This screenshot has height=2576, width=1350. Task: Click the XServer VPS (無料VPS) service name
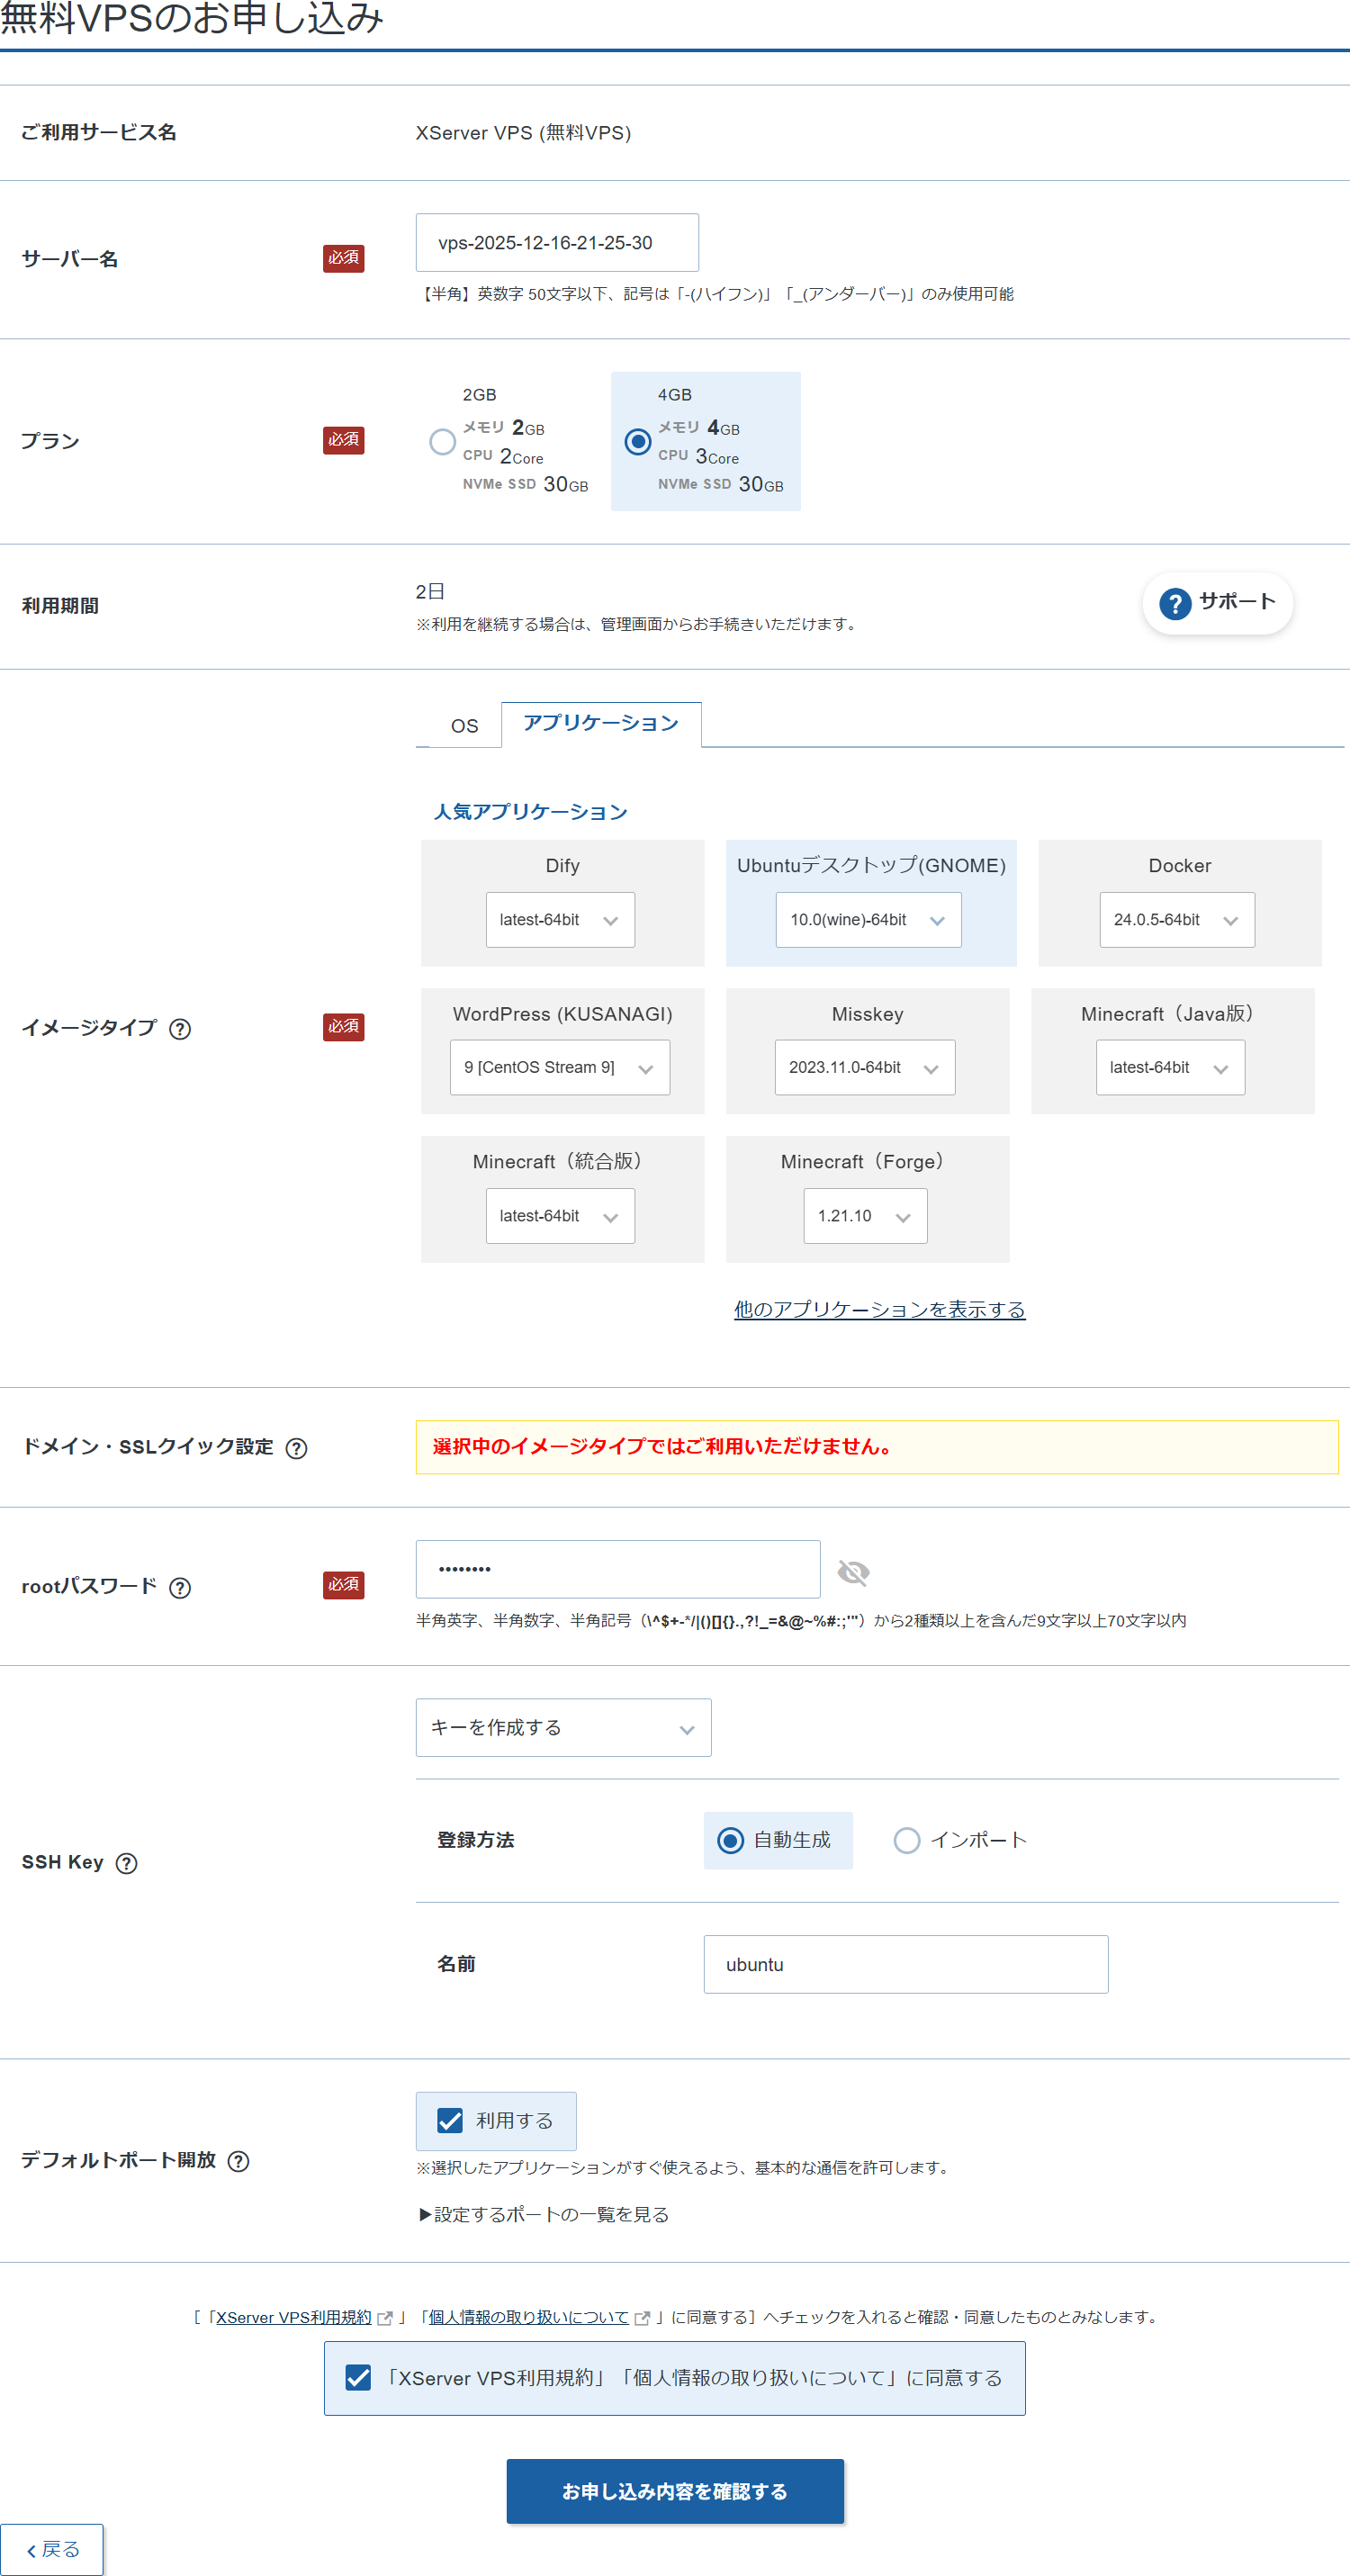[x=523, y=133]
